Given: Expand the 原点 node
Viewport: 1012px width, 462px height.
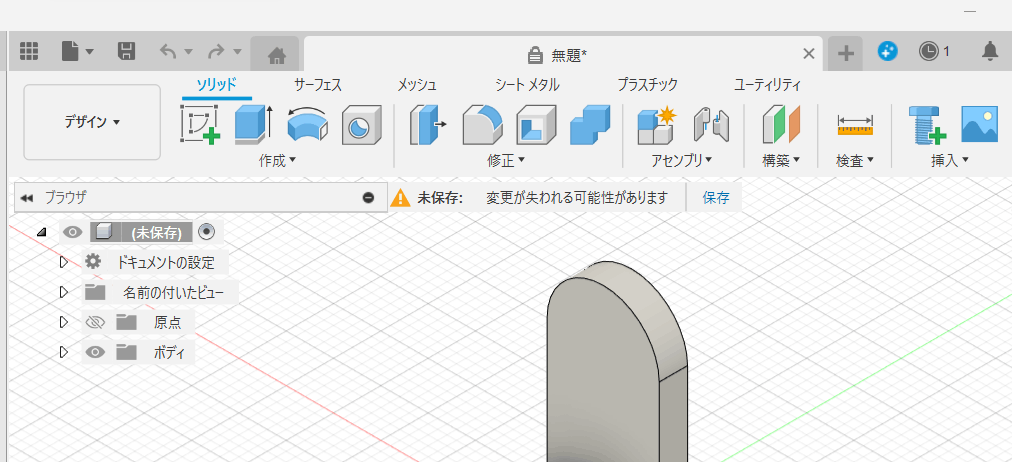Looking at the screenshot, I should tap(63, 321).
